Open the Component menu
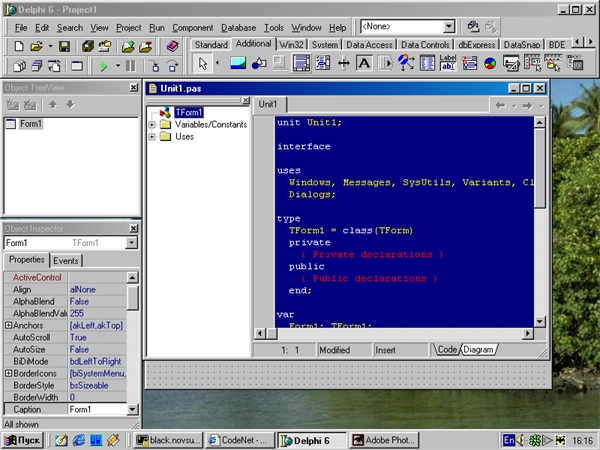Screen dimensions: 600x450 (195, 28)
